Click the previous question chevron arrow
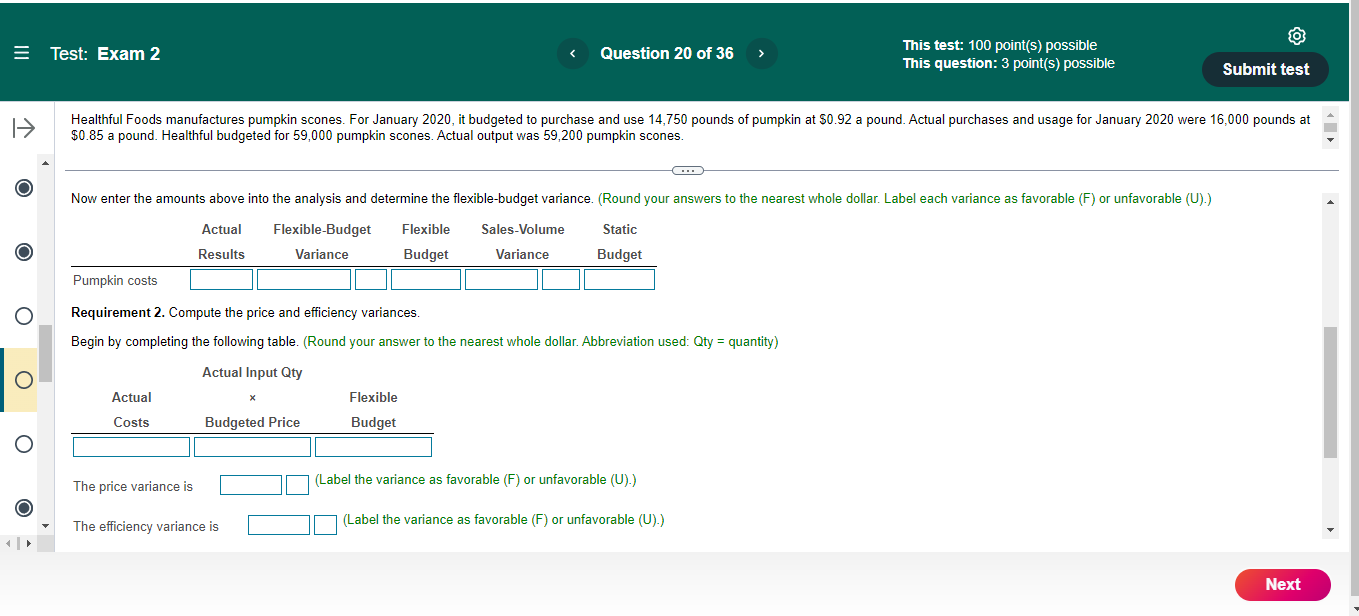The image size is (1359, 616). click(573, 53)
